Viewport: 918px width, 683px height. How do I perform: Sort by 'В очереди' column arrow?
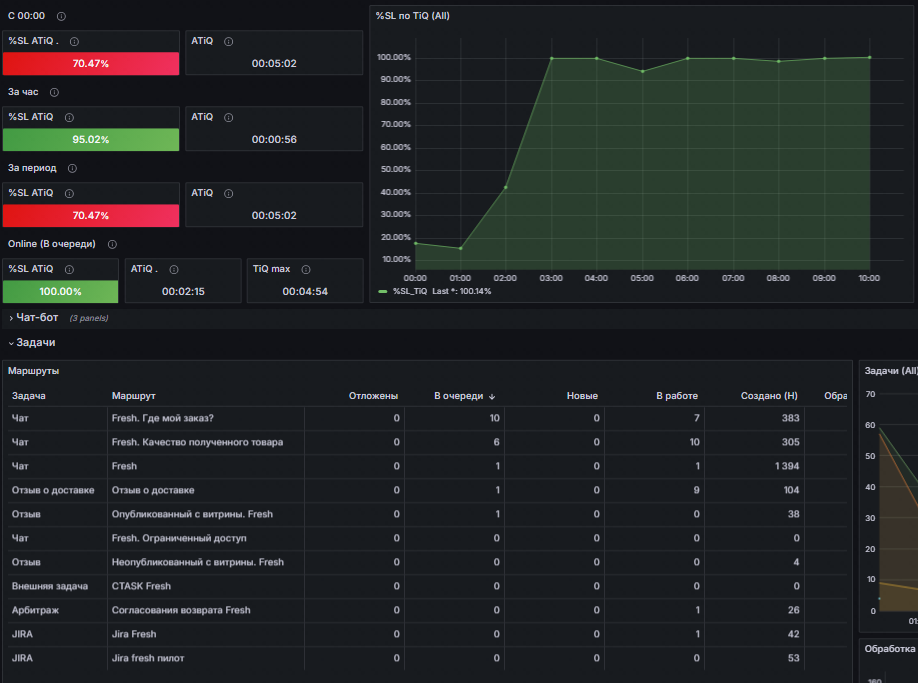click(x=492, y=397)
